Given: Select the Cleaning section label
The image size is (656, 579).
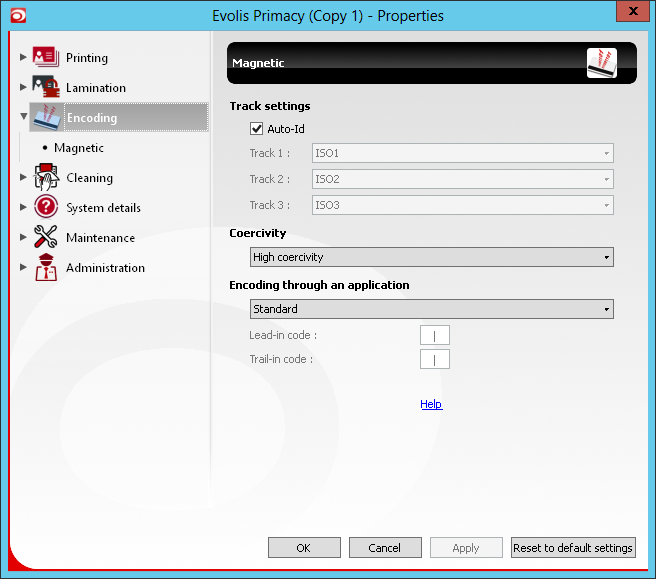Looking at the screenshot, I should [x=90, y=178].
